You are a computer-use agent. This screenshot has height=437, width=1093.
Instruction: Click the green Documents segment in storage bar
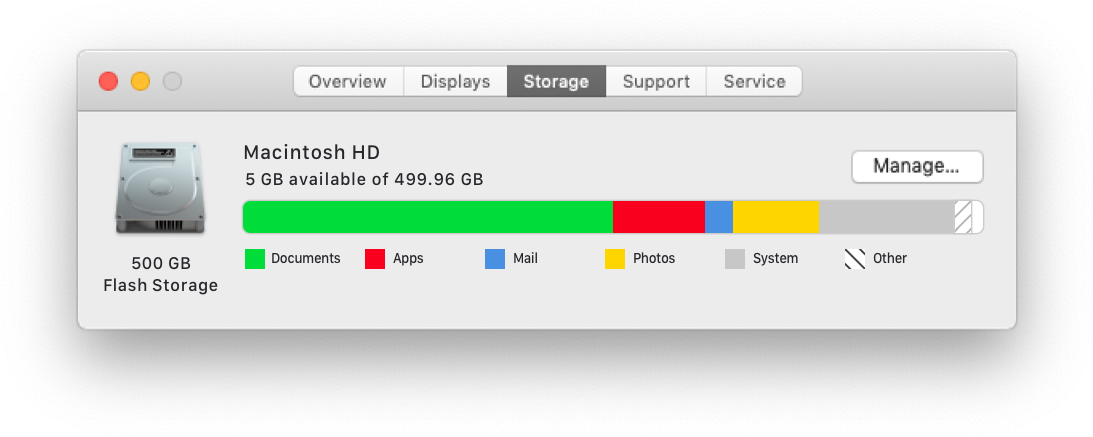click(x=427, y=217)
